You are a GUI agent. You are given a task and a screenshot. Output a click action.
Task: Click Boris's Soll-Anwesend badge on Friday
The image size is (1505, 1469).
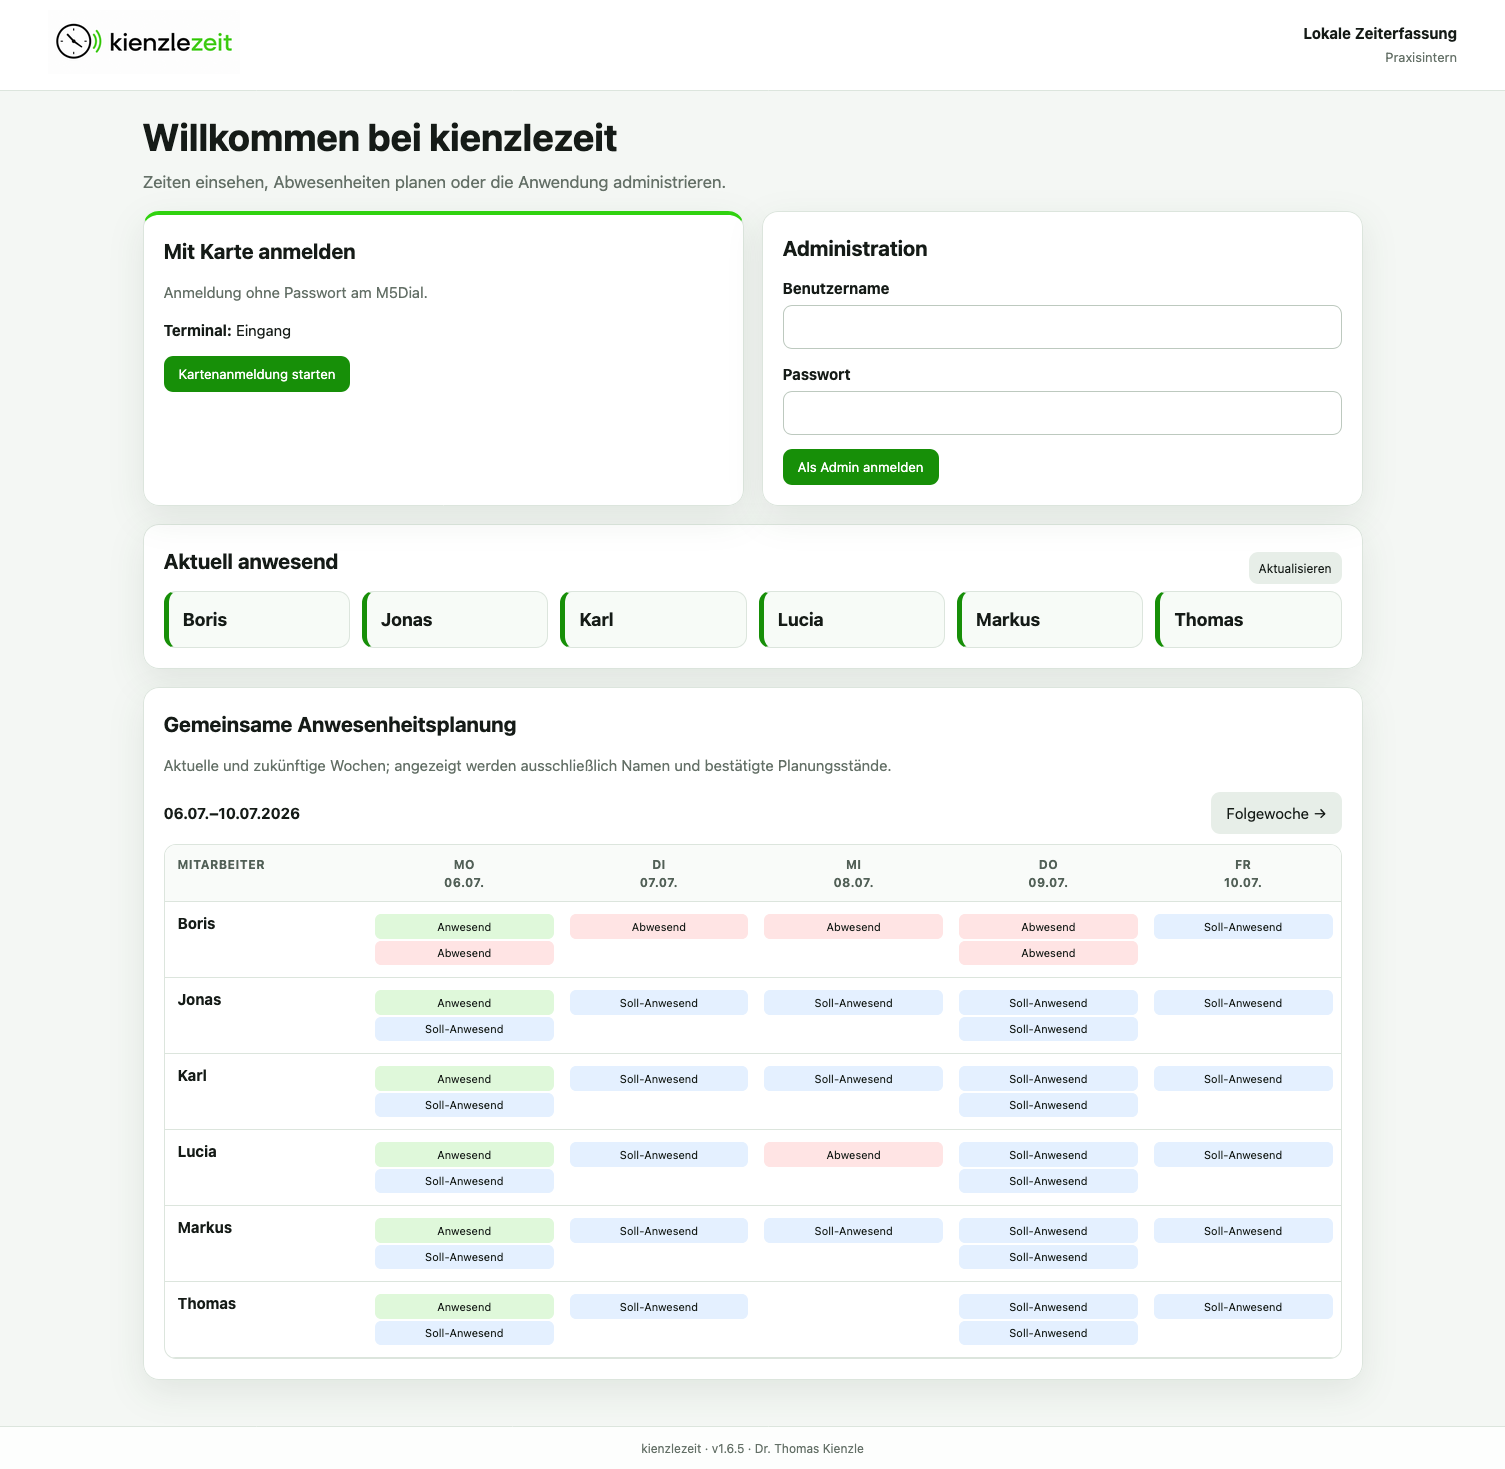[x=1243, y=927]
